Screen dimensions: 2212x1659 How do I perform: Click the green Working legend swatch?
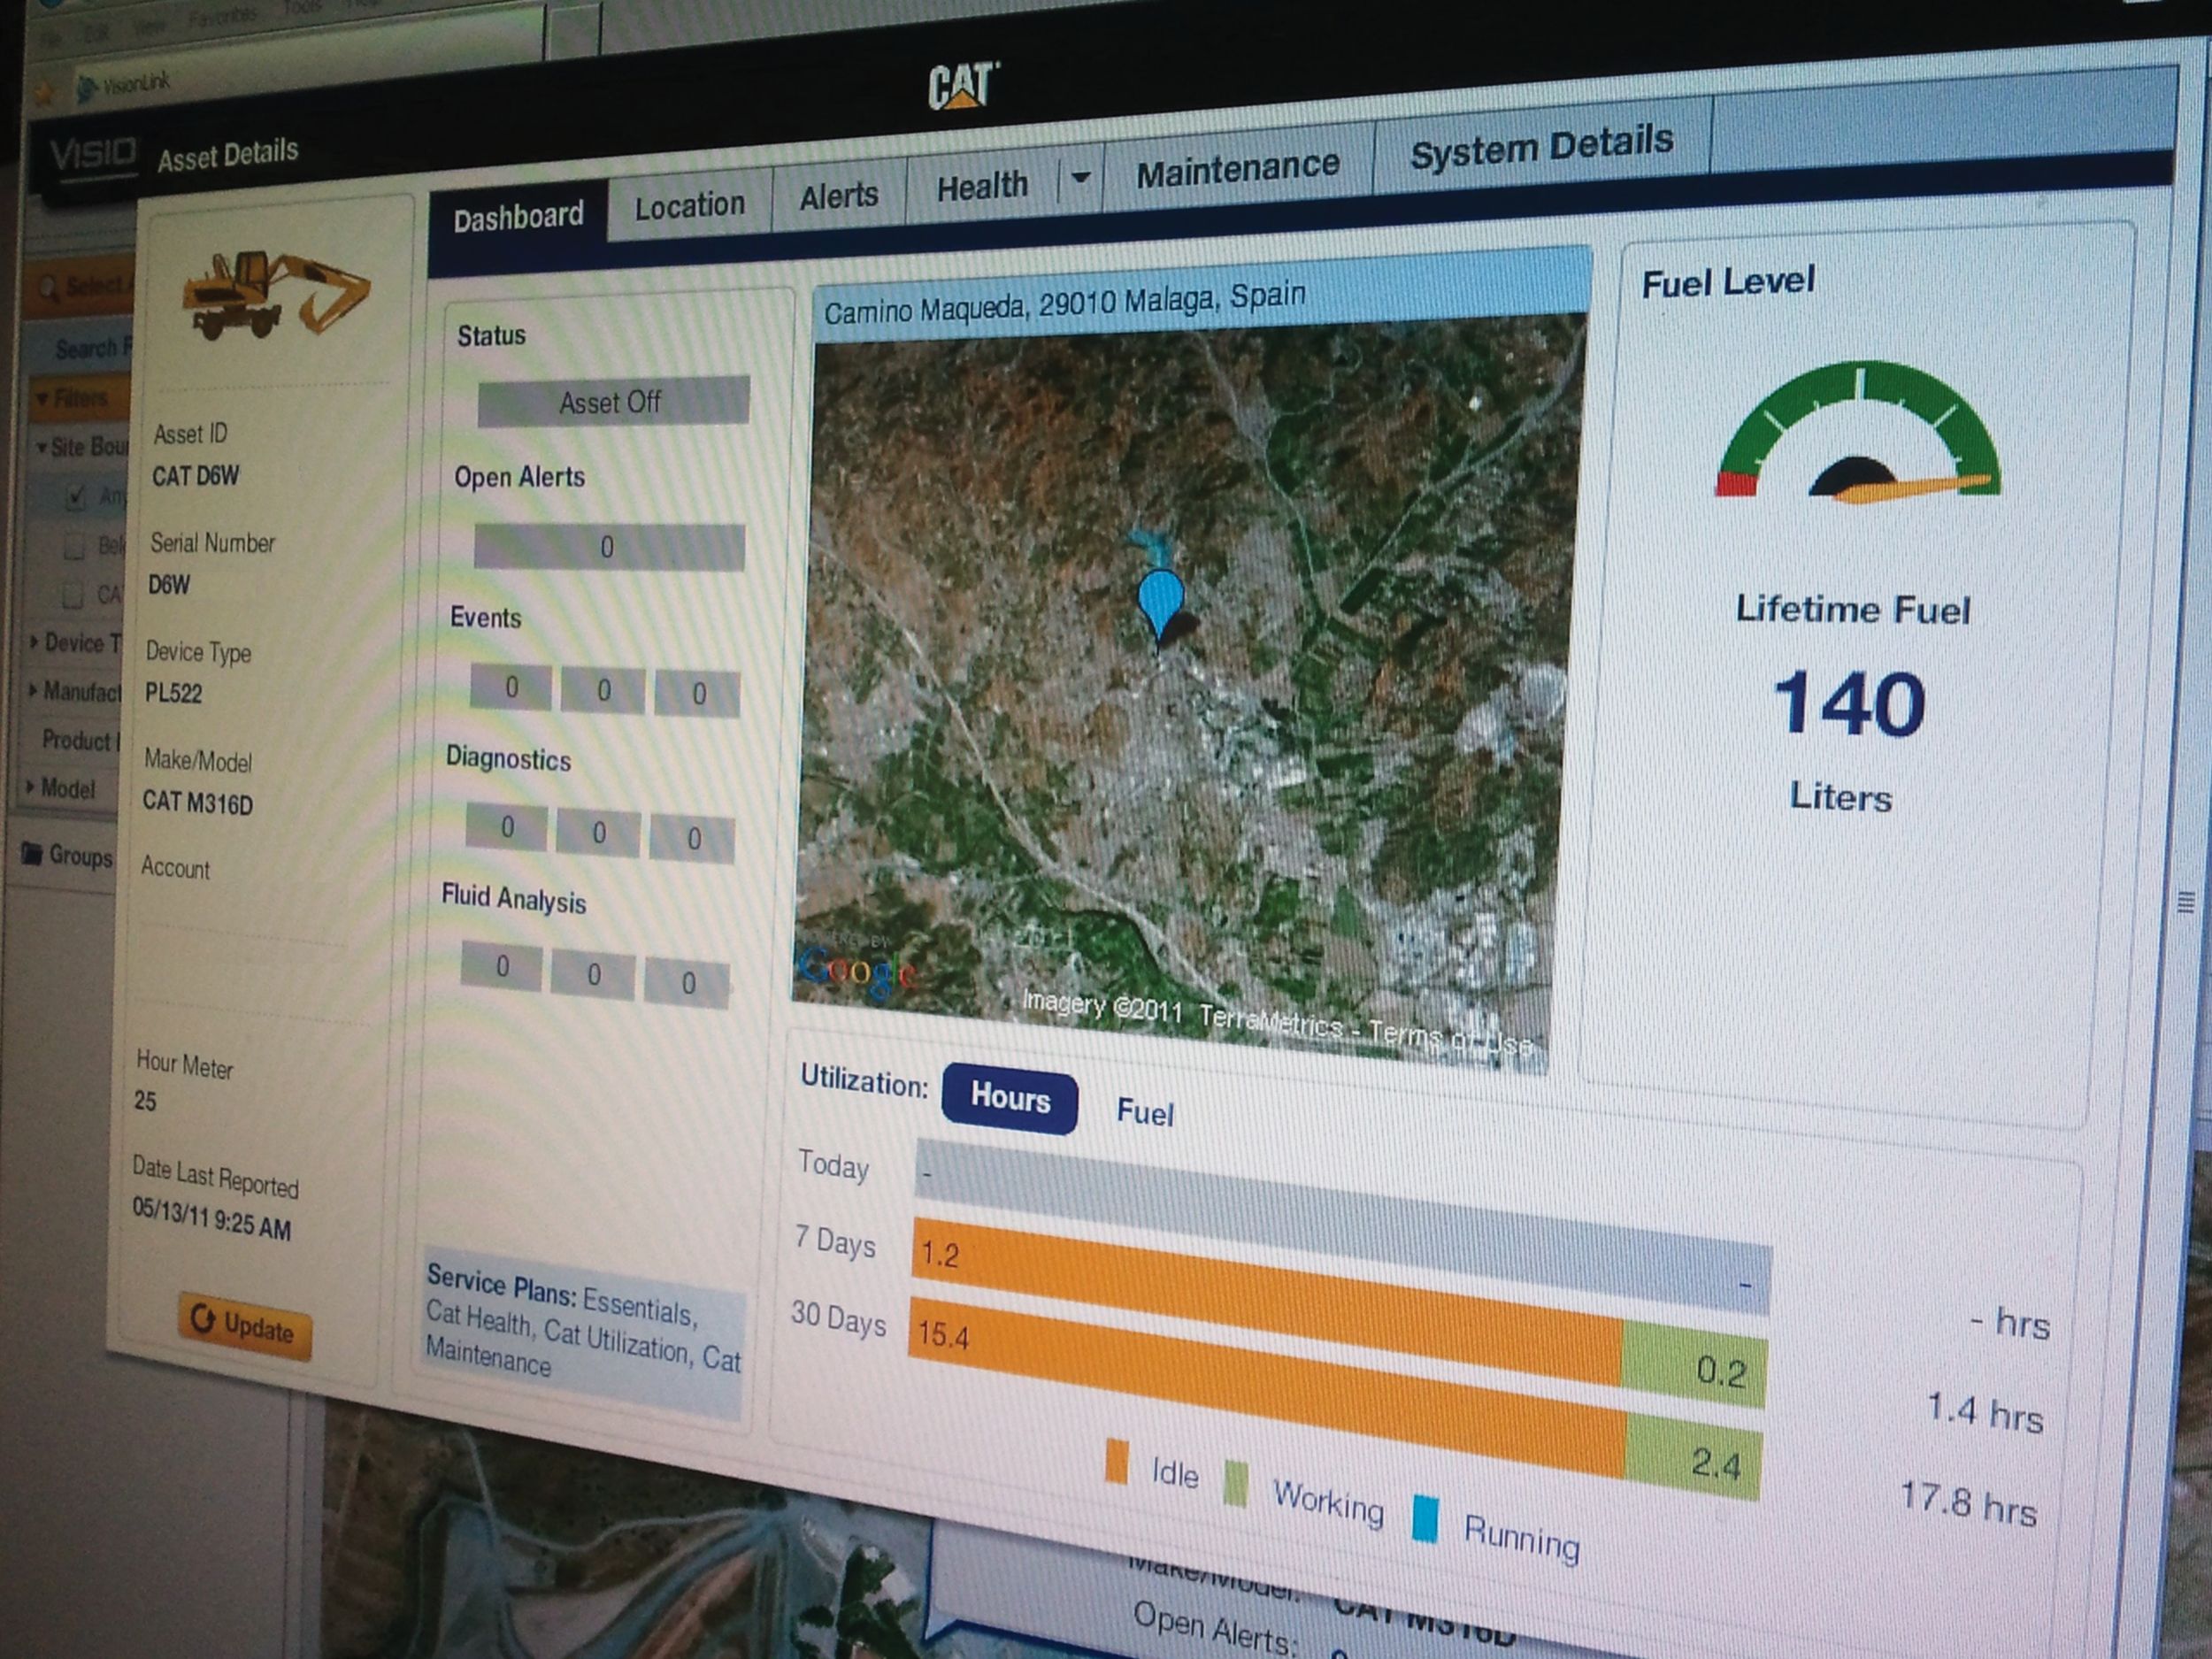click(1237, 1482)
